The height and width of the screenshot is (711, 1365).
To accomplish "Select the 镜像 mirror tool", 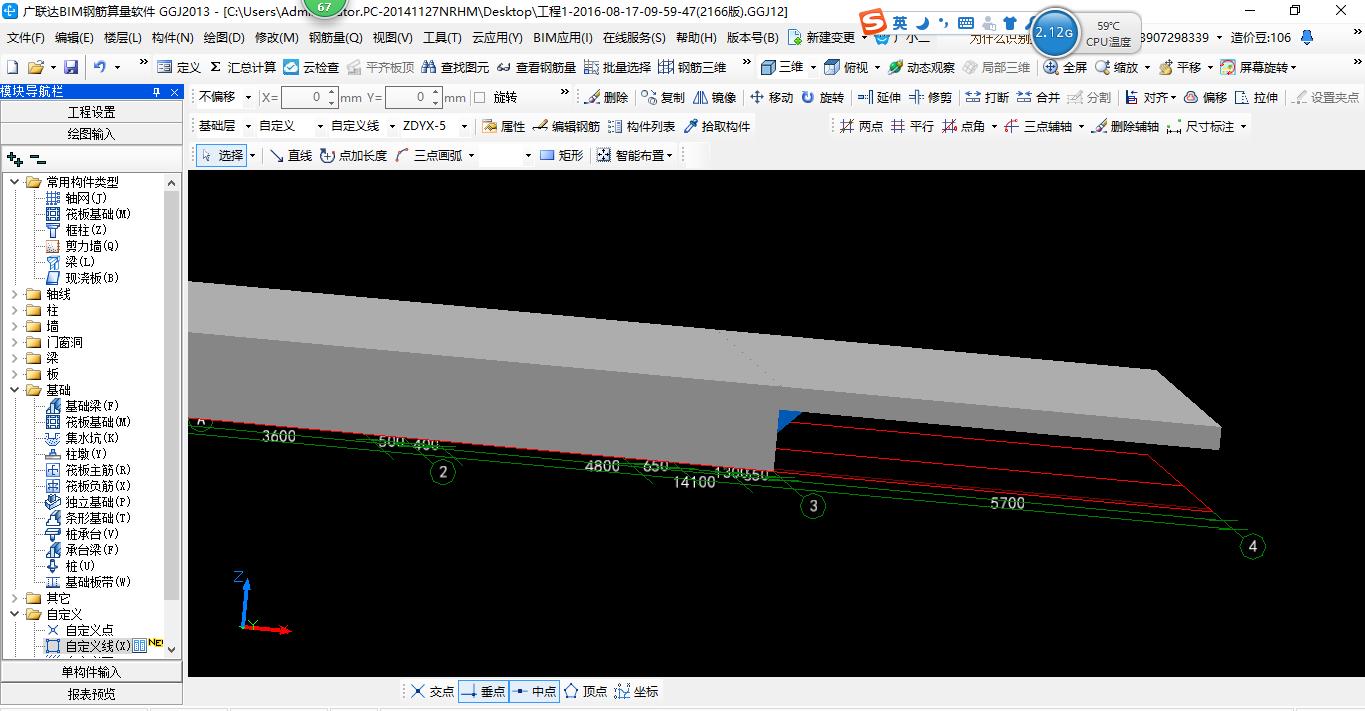I will pos(714,97).
